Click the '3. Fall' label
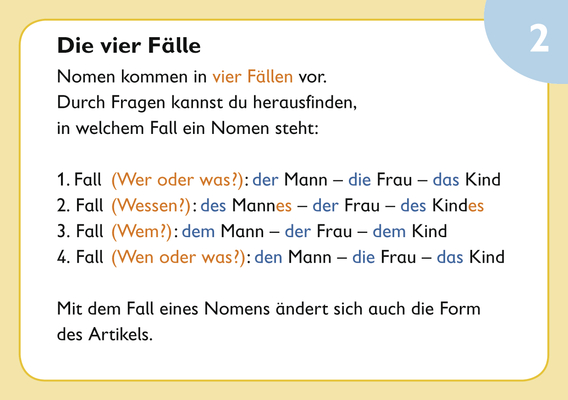 coord(80,232)
